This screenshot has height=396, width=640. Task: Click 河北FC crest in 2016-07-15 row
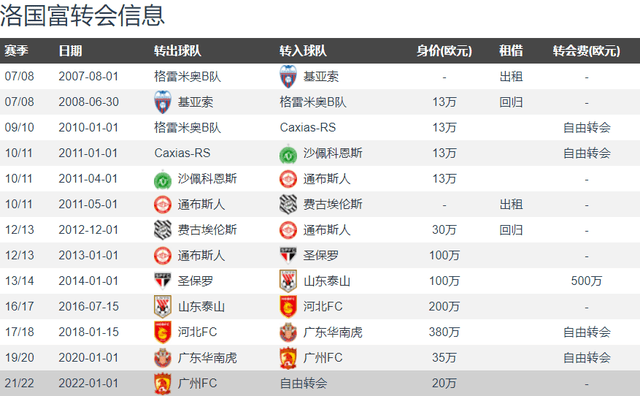(288, 307)
